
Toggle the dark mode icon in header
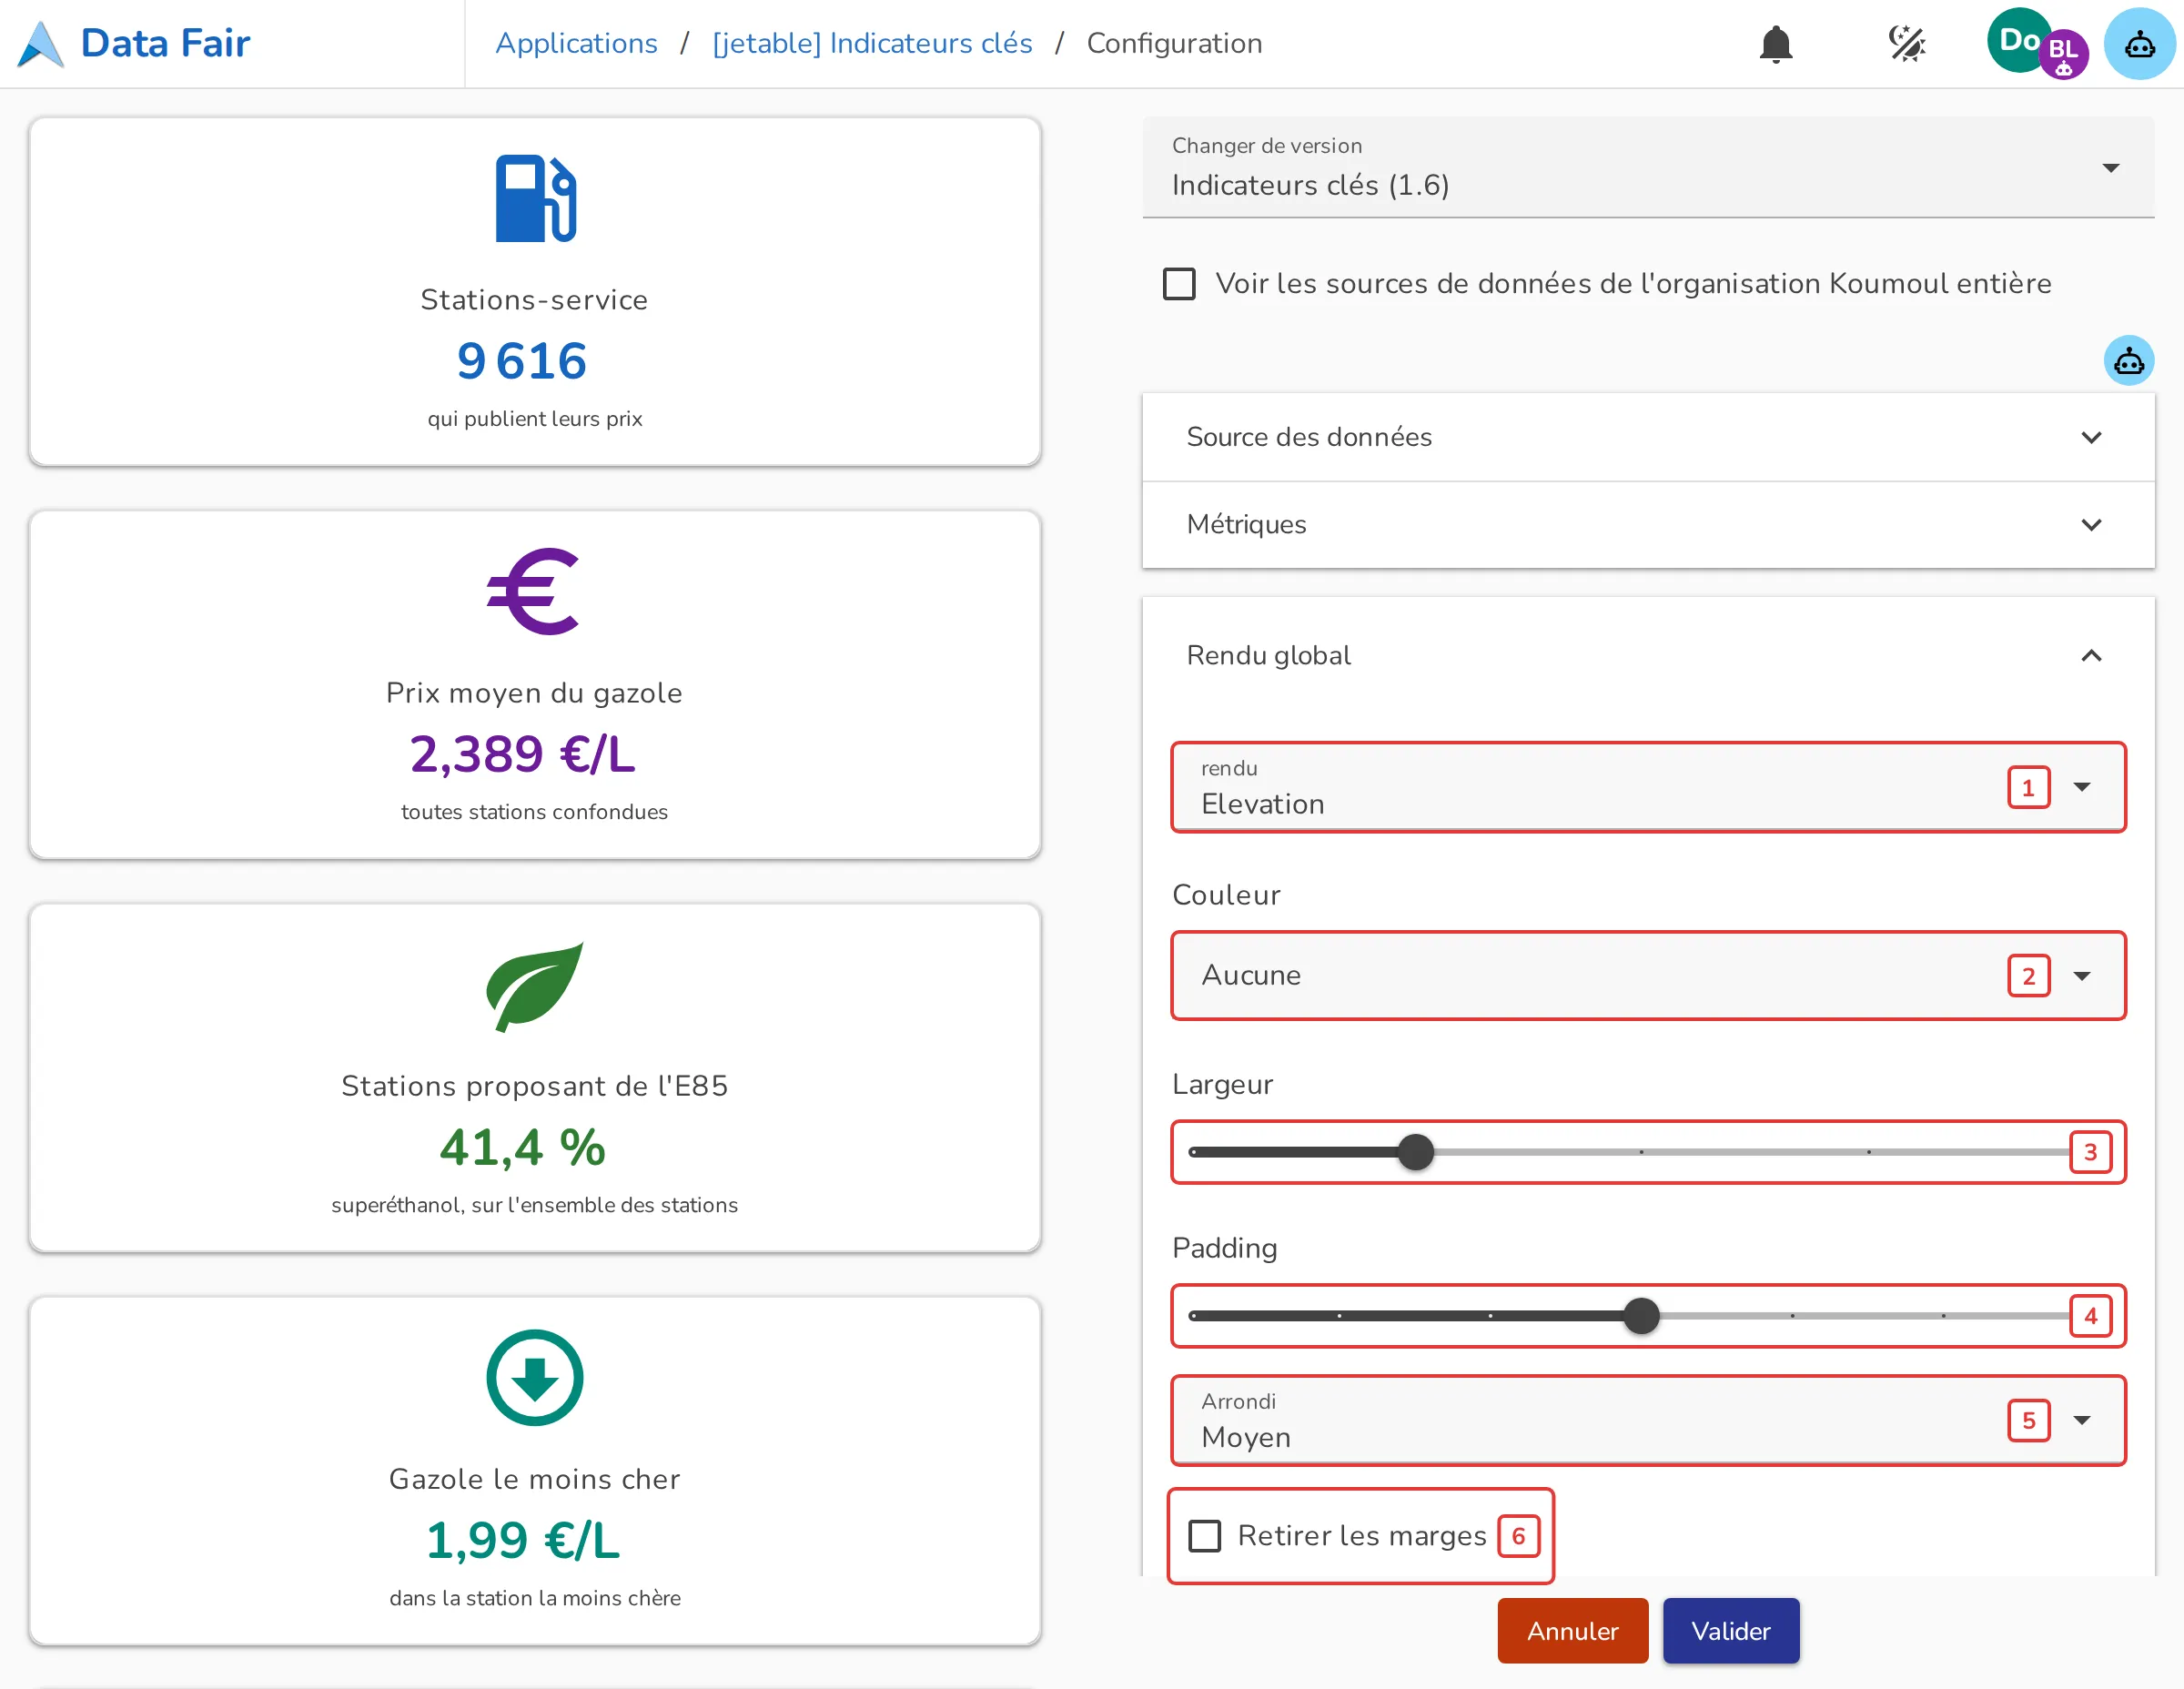[x=1906, y=44]
